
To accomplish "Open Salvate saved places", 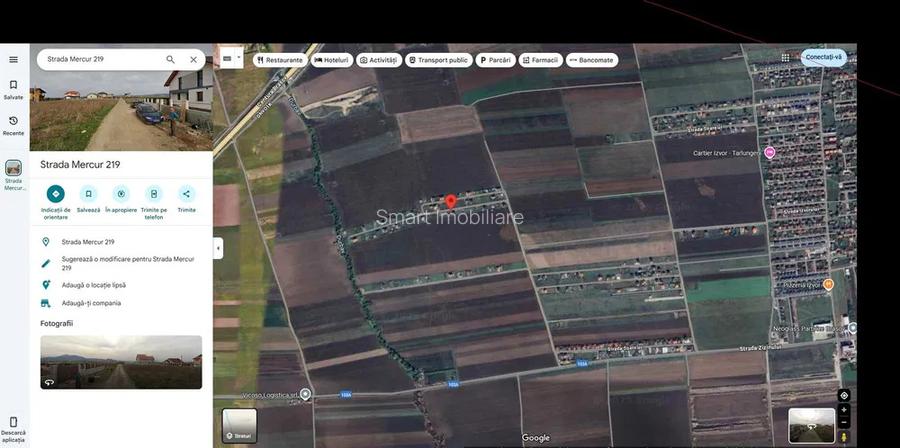I will click(13, 89).
